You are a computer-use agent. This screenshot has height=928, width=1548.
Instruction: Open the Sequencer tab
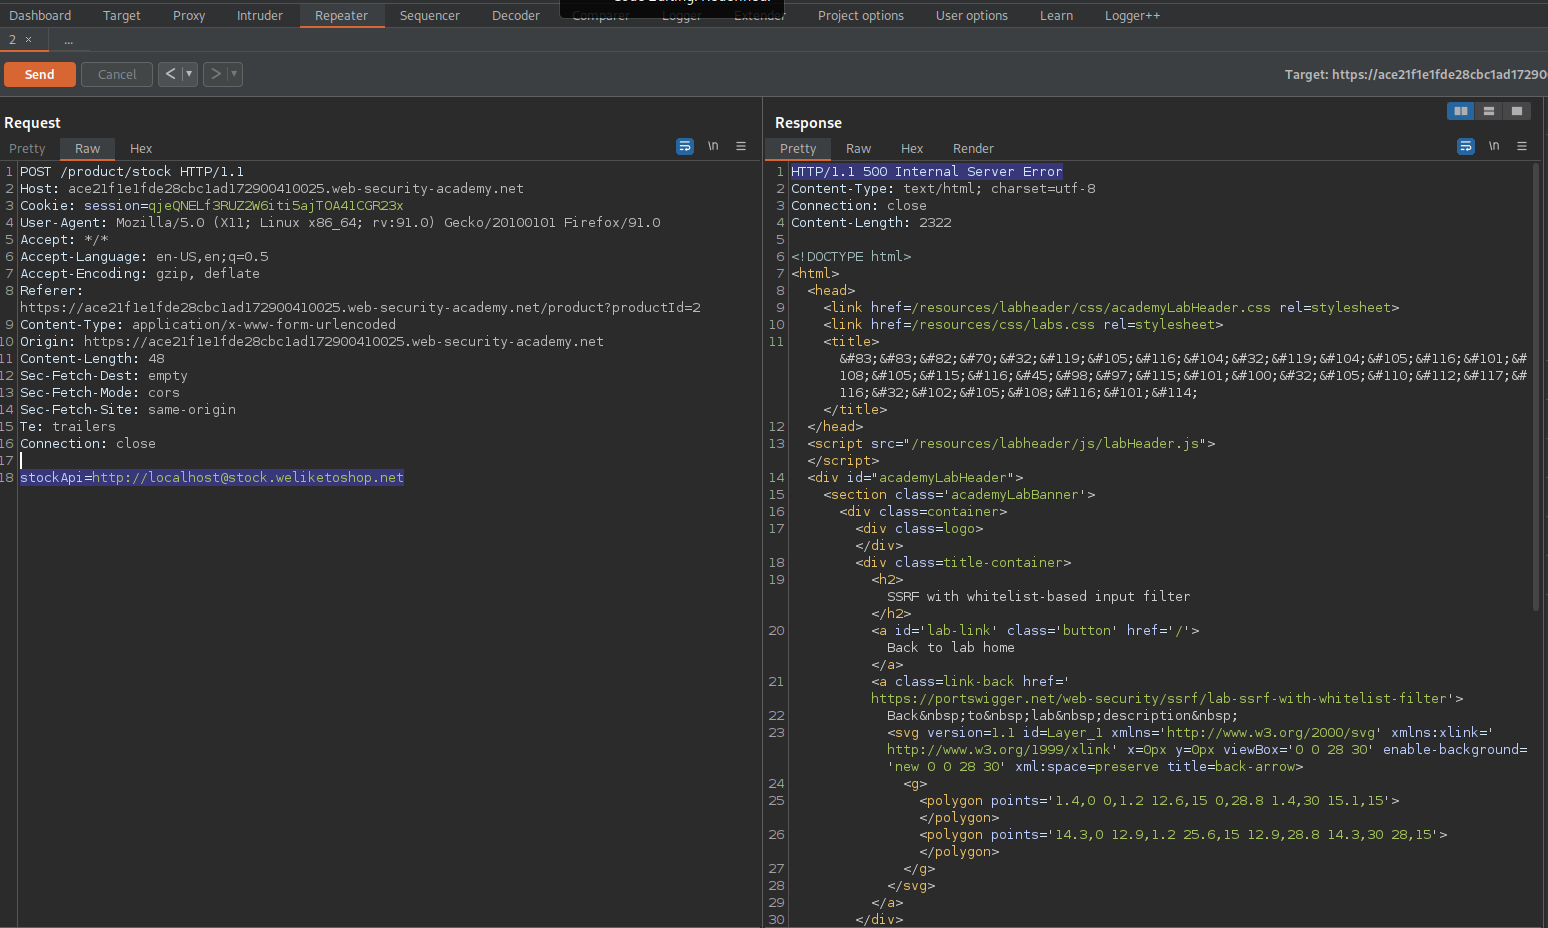pyautogui.click(x=430, y=15)
